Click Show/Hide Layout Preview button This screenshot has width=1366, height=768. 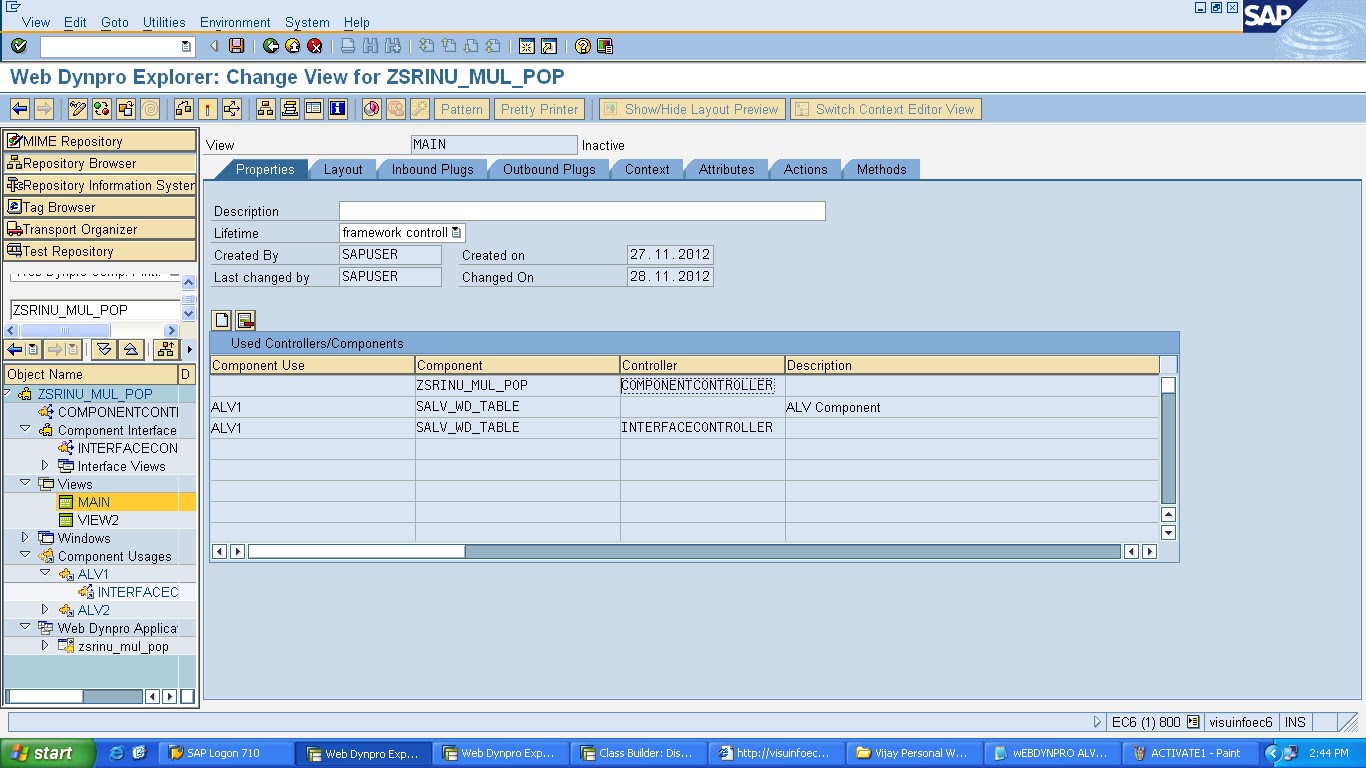[x=692, y=109]
